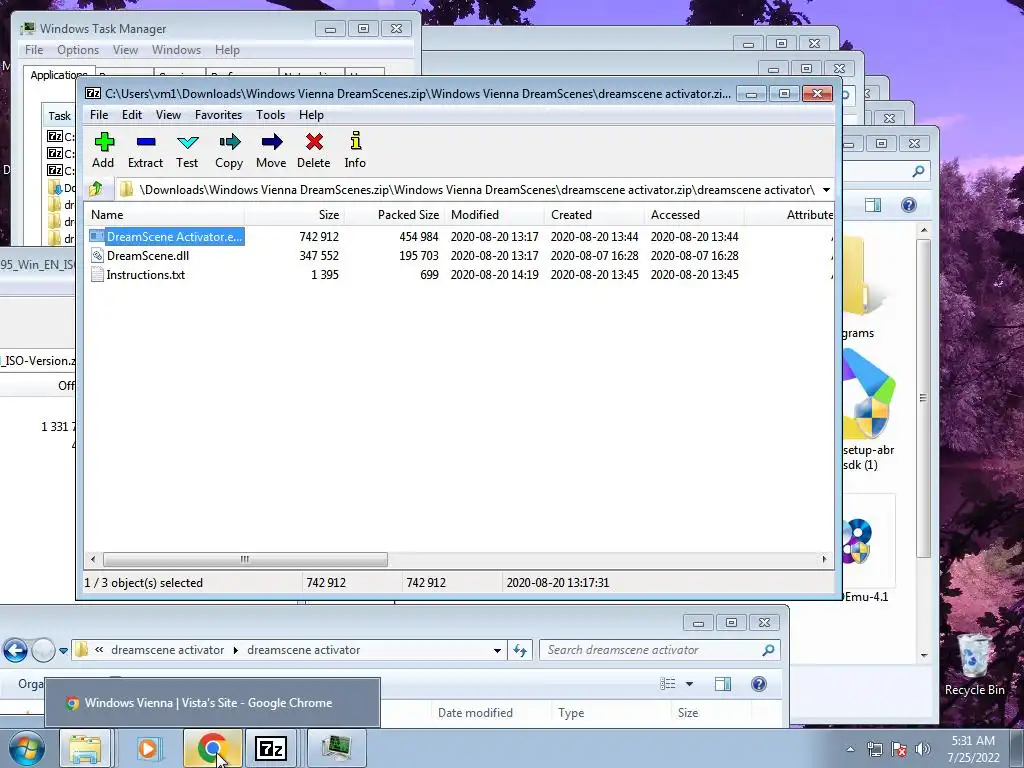Click the first dreamscene activator breadcrumb
This screenshot has height=768, width=1024.
pos(167,650)
